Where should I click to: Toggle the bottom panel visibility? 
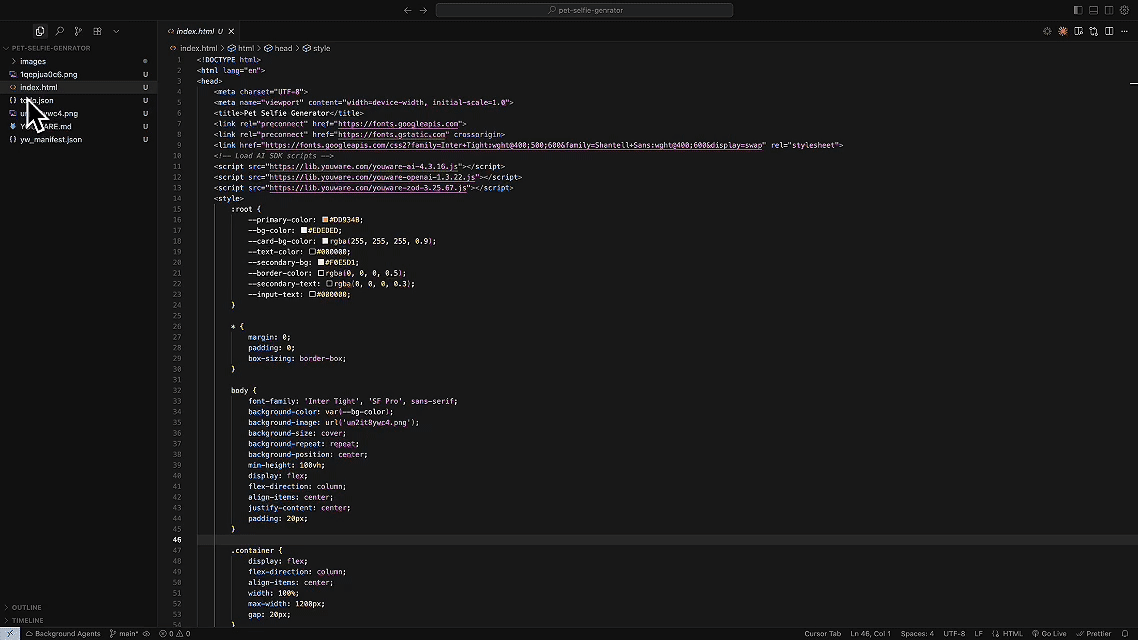click(1094, 9)
